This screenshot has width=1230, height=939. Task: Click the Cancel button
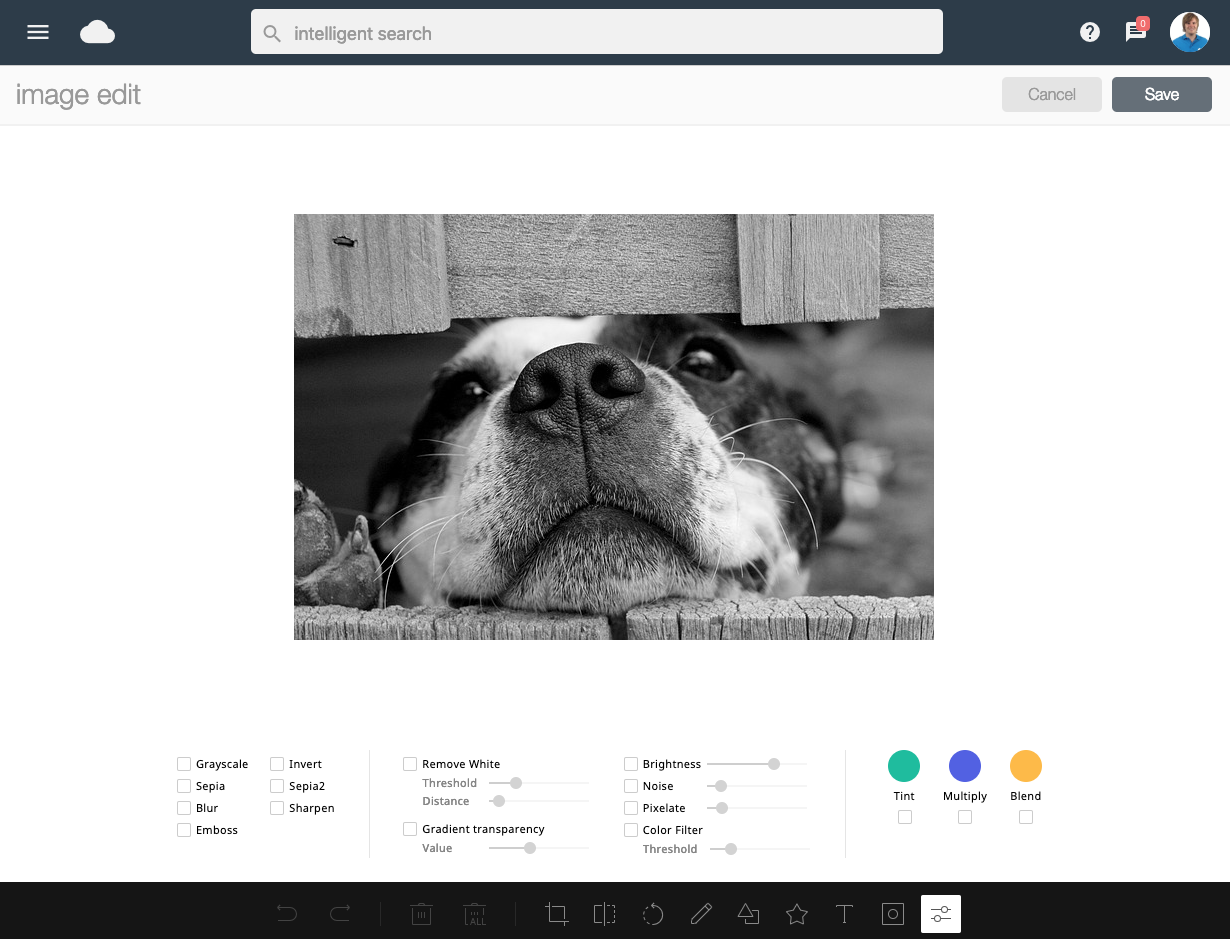point(1051,94)
